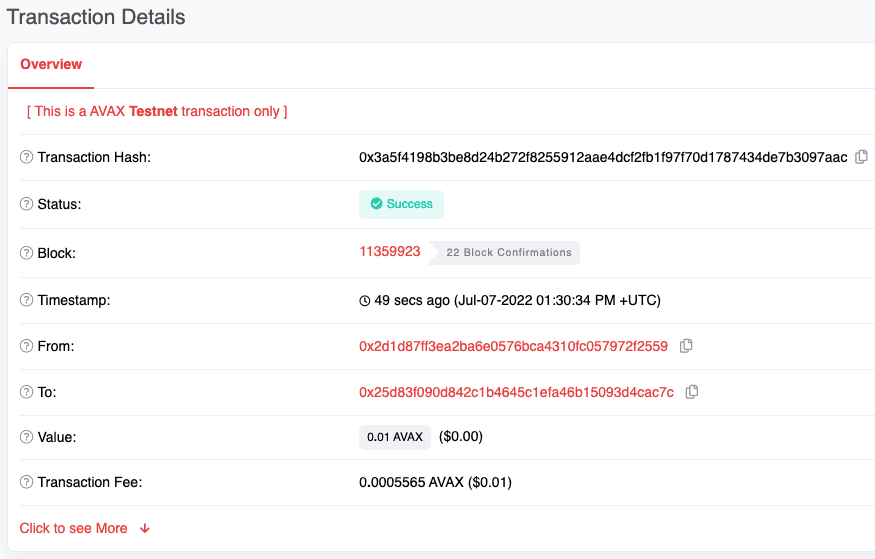Click help icon beside Transaction Hash

coord(27,158)
